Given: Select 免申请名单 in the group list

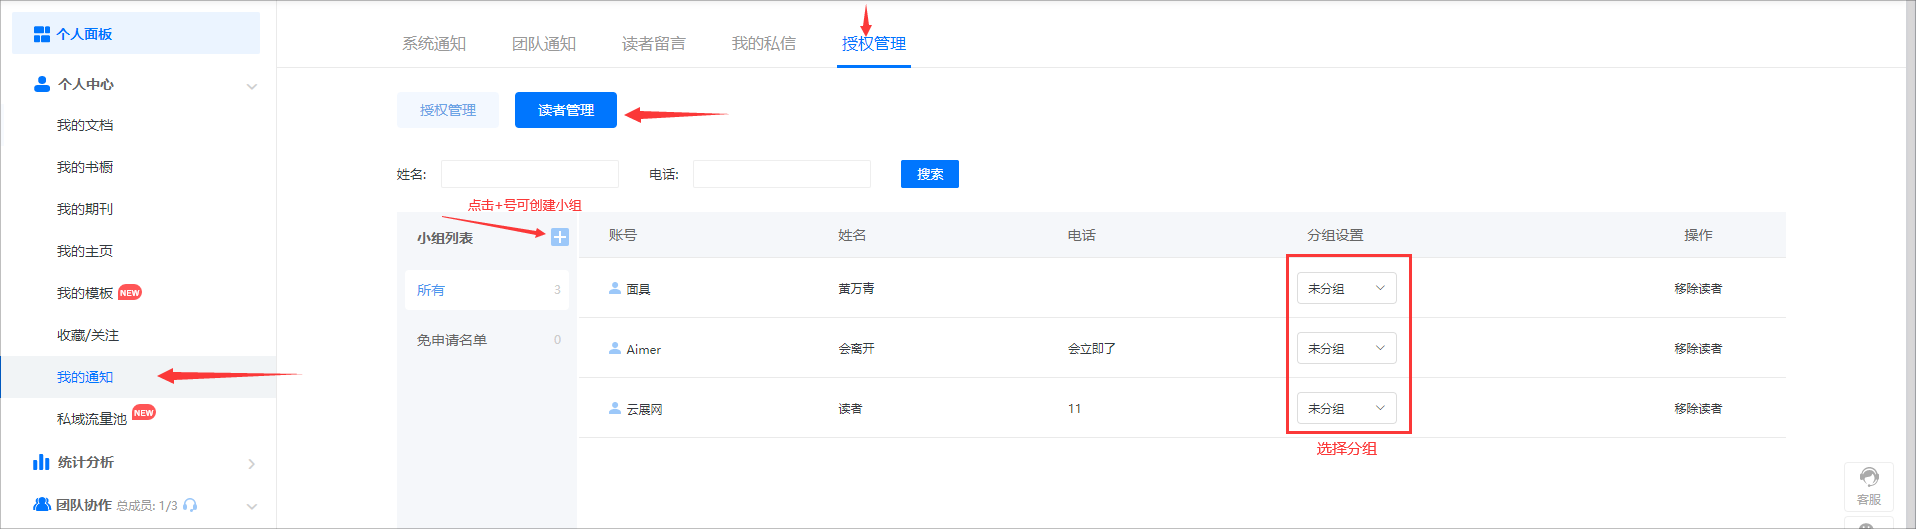Looking at the screenshot, I should pyautogui.click(x=452, y=340).
